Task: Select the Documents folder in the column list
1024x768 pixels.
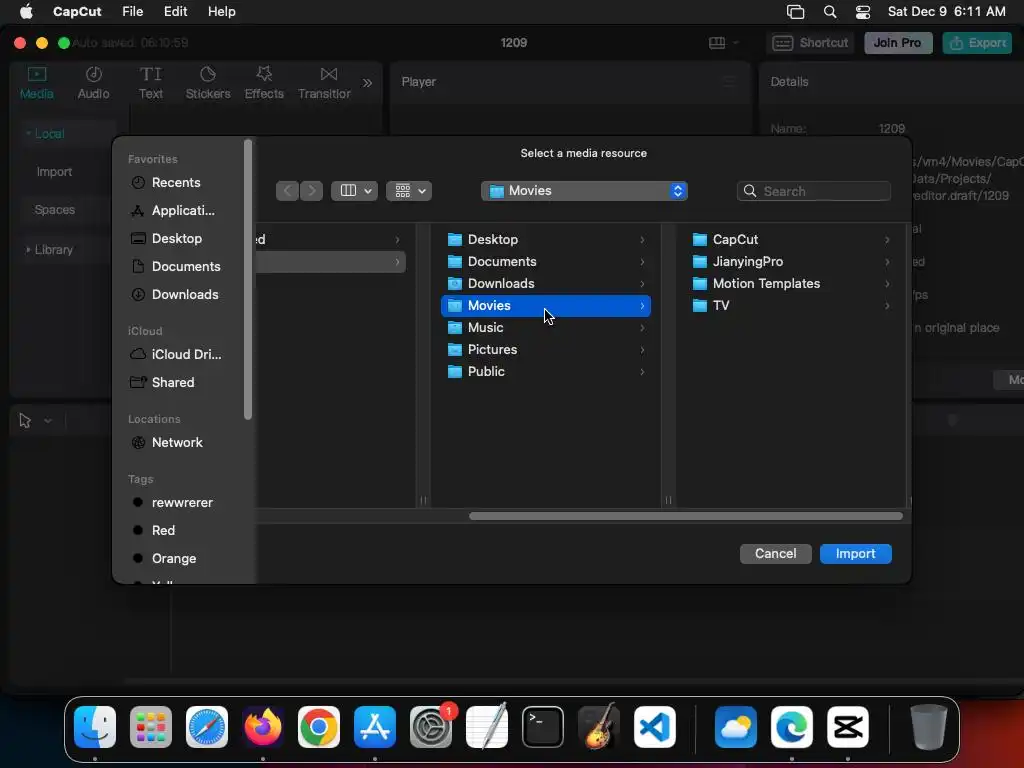Action: (x=546, y=262)
